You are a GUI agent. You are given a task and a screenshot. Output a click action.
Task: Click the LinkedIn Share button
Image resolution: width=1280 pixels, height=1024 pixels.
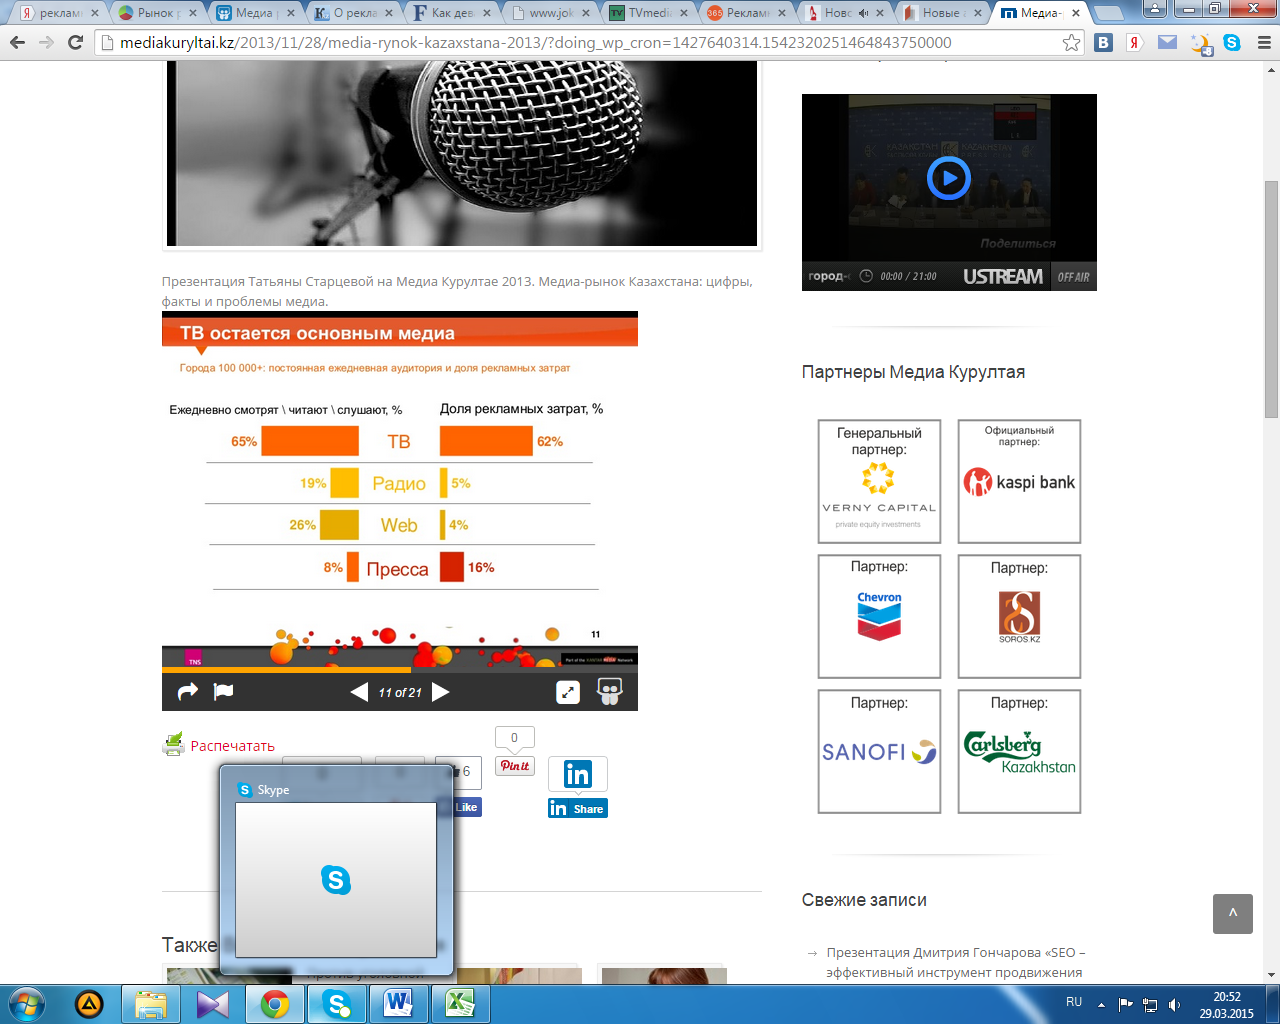point(578,808)
